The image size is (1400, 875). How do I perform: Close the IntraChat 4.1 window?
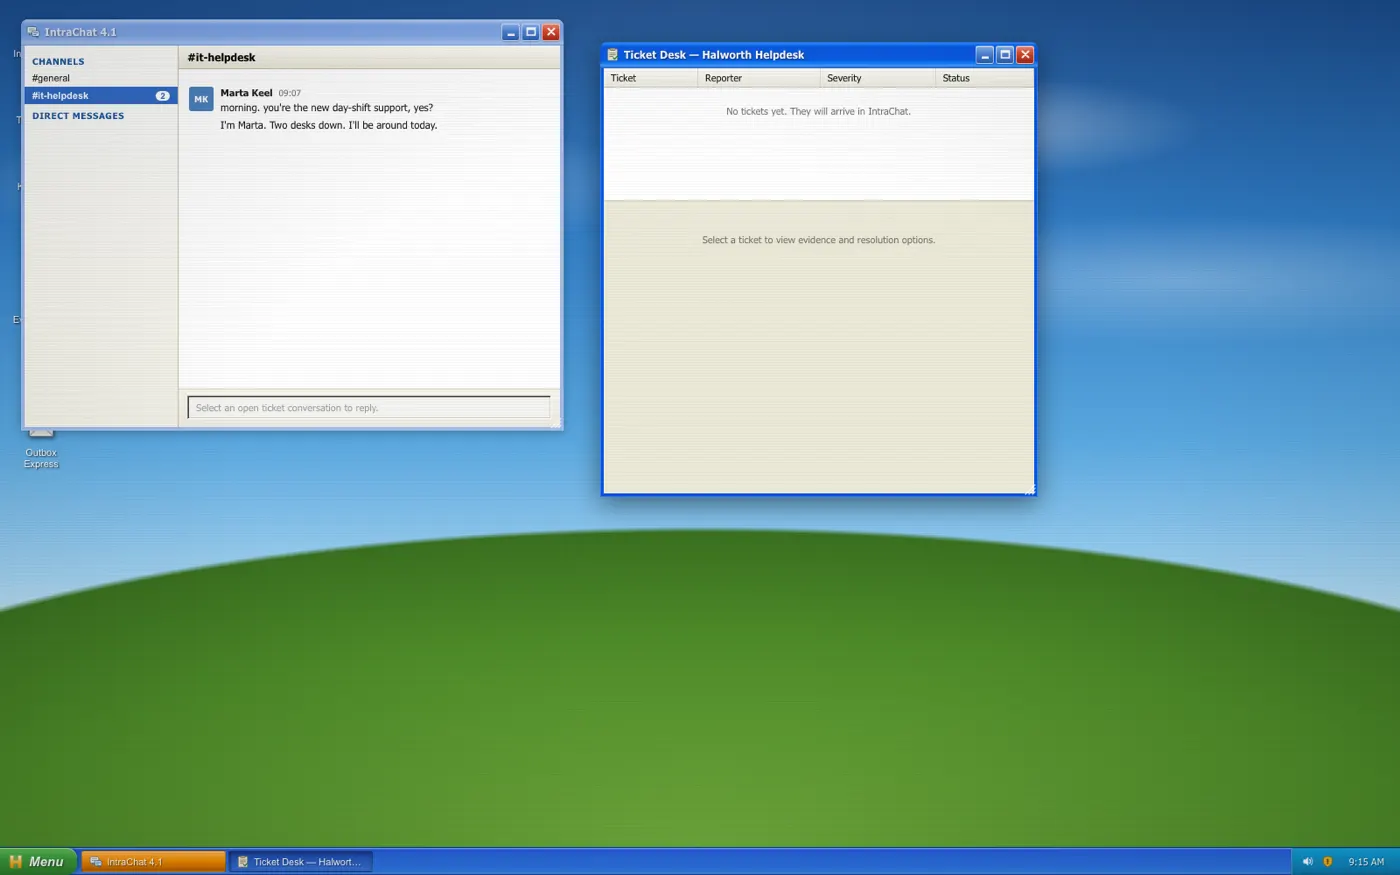[551, 32]
